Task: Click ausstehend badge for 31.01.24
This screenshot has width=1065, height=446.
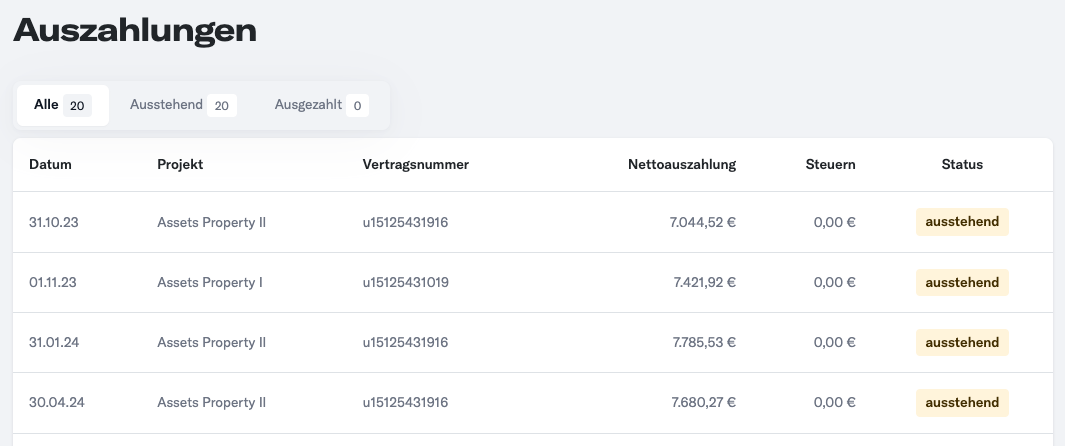Action: (962, 342)
